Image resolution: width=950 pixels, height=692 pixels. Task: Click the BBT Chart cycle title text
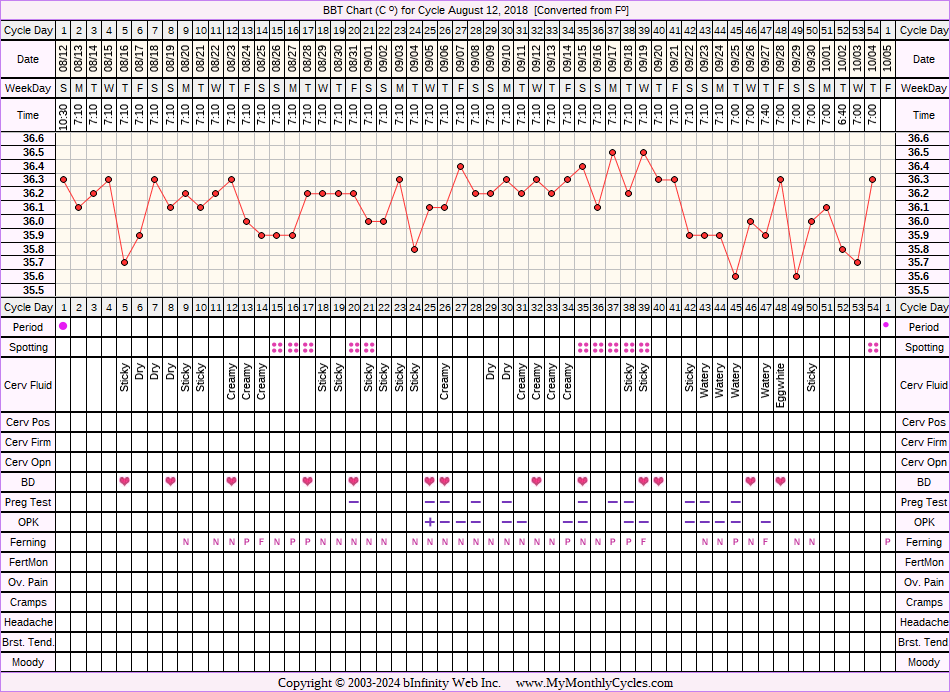[x=475, y=9]
